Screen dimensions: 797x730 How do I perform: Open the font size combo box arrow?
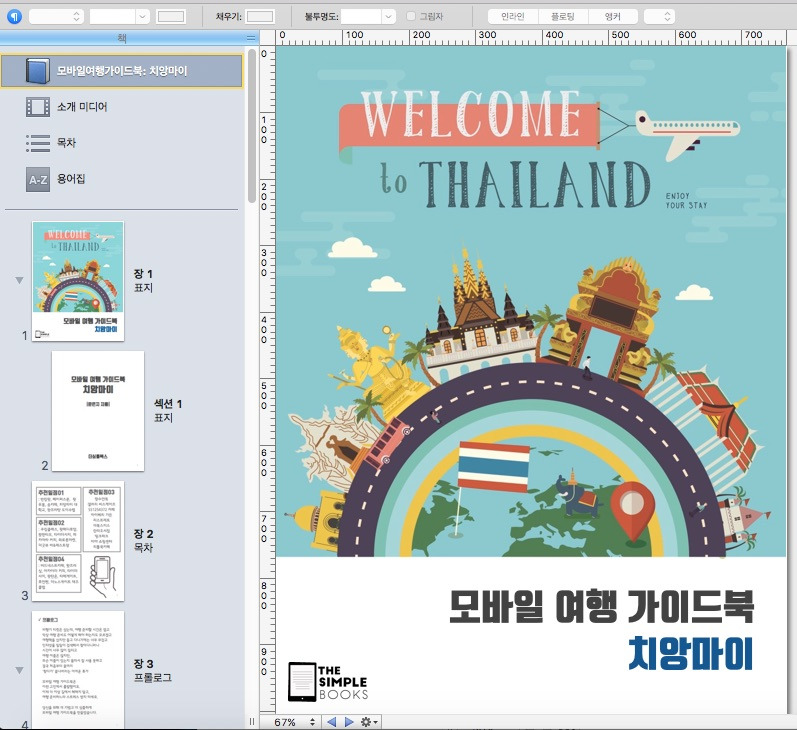pos(142,17)
